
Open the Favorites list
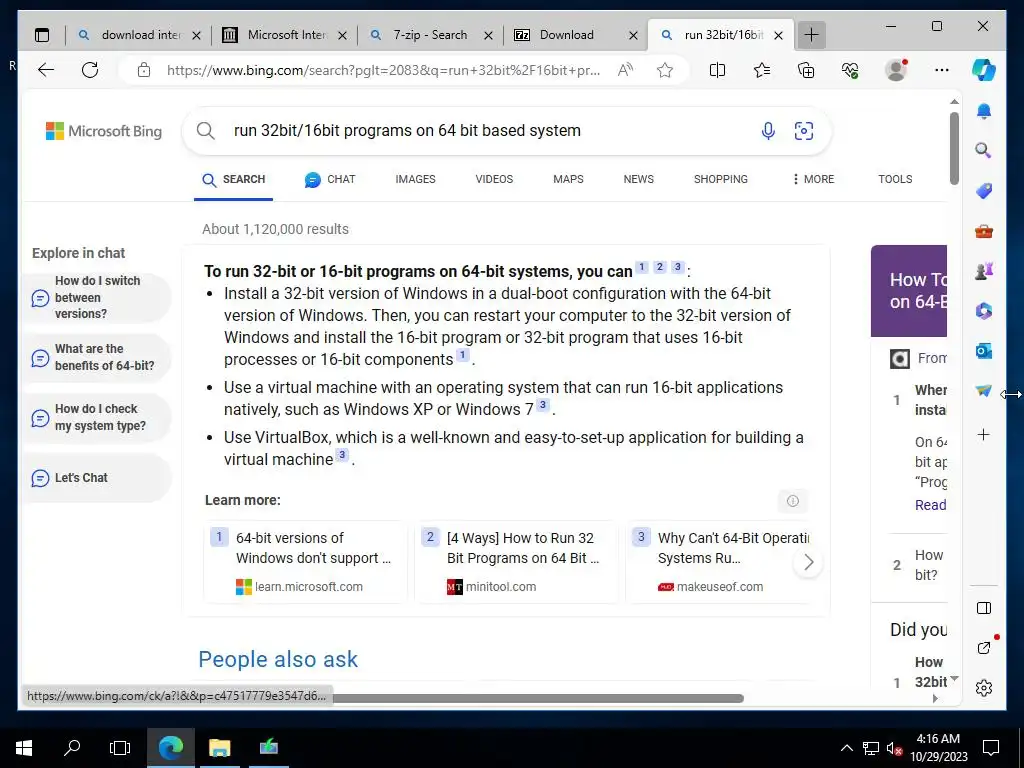[x=761, y=70]
